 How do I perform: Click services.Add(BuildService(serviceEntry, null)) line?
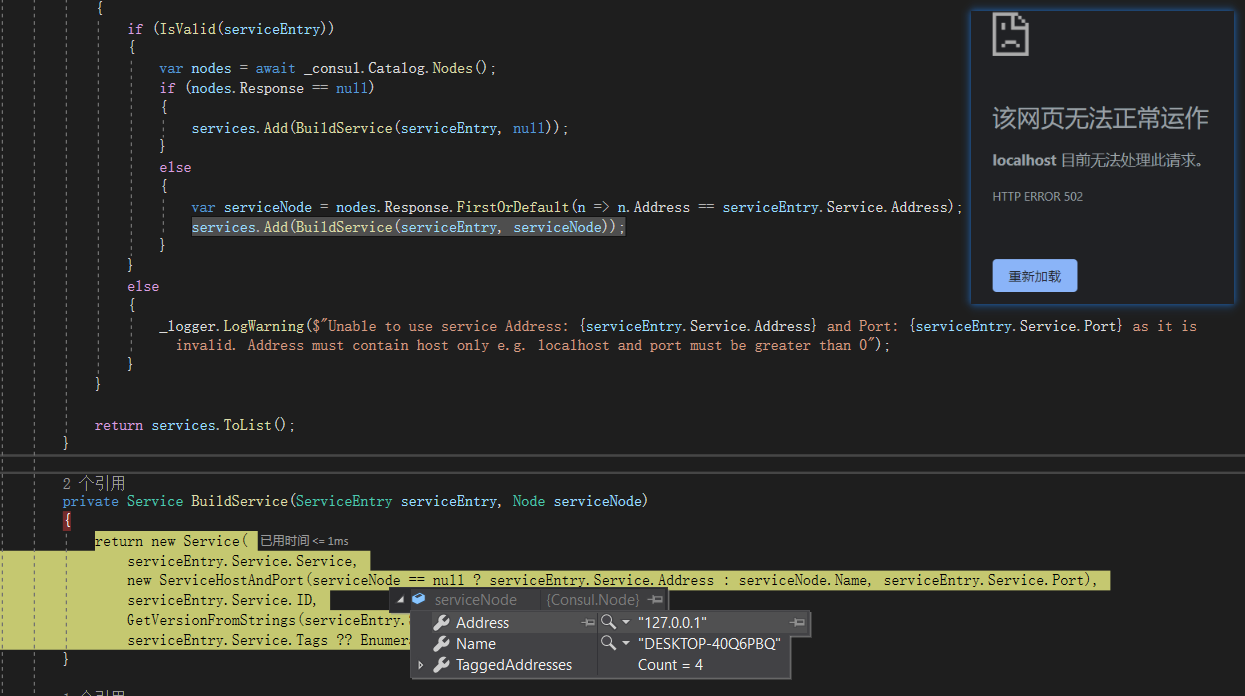click(x=380, y=128)
